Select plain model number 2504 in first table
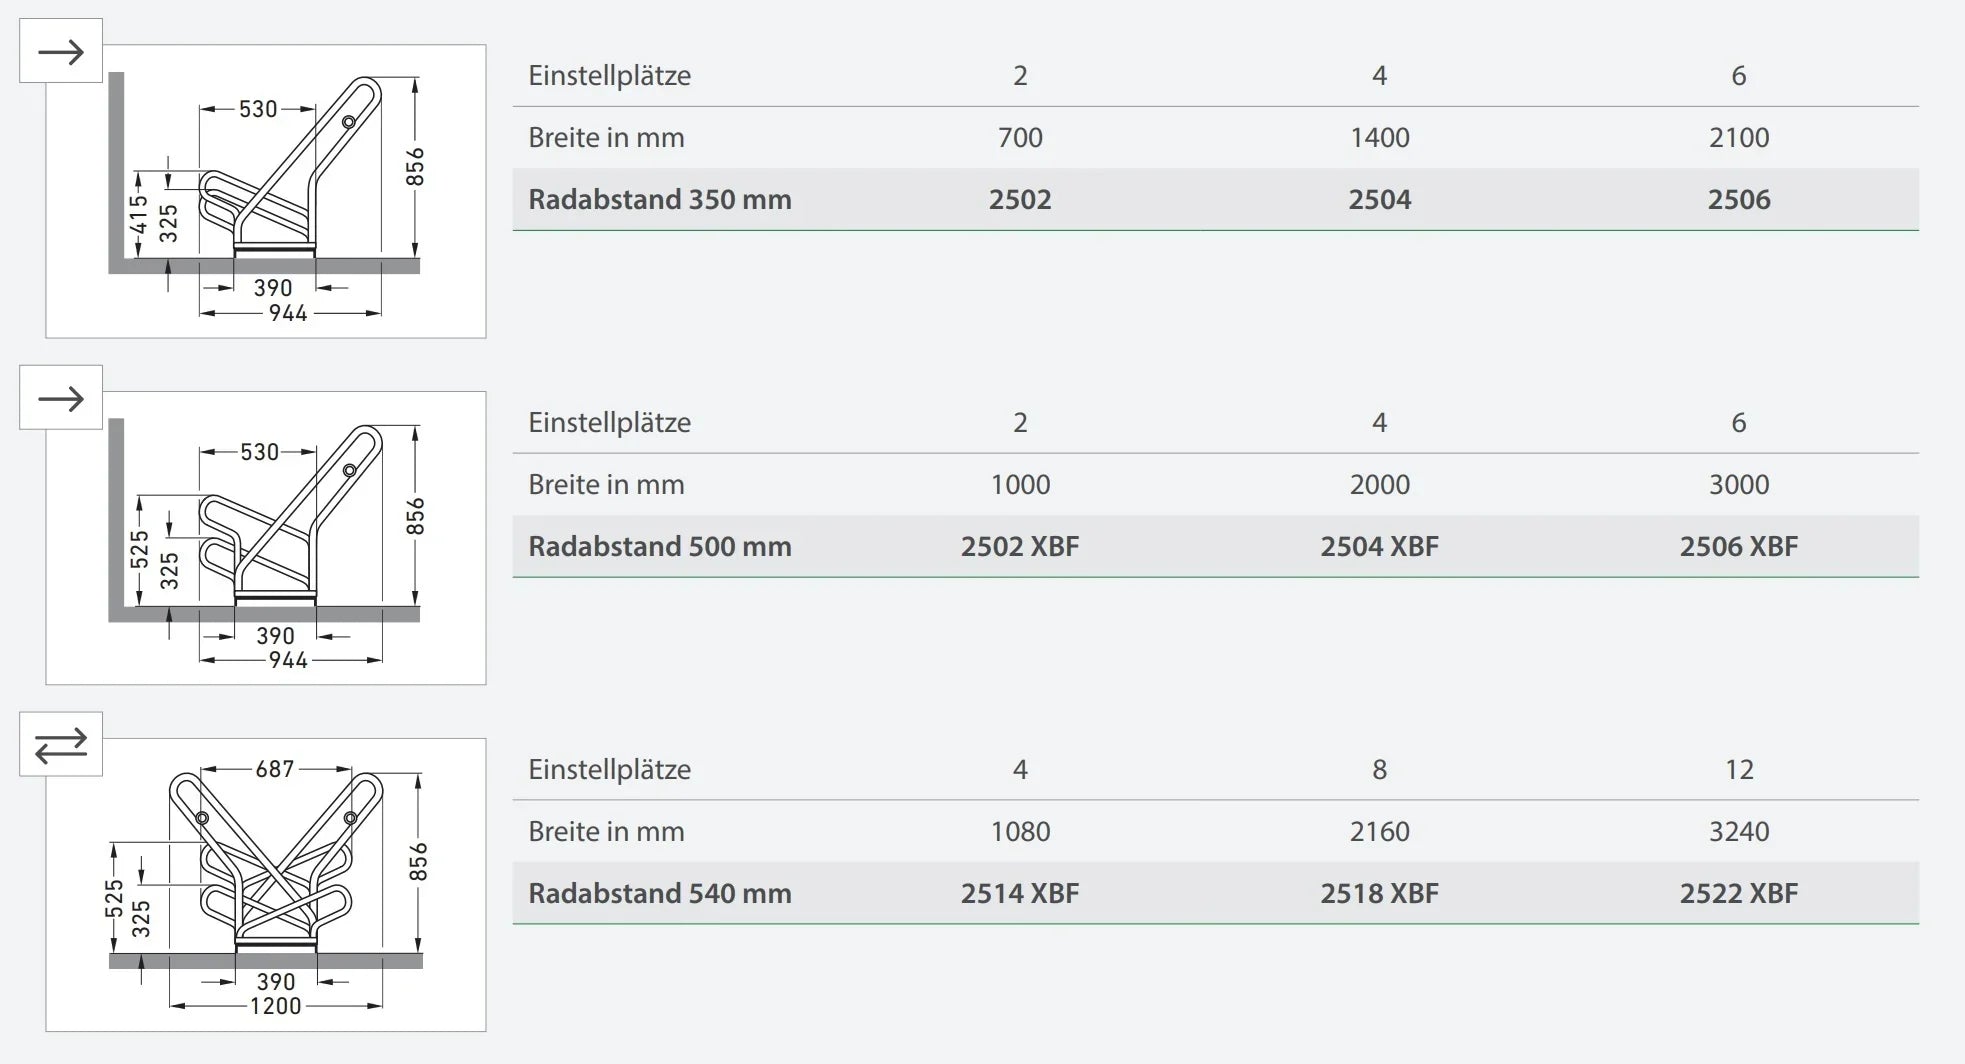Image resolution: width=1965 pixels, height=1064 pixels. [x=1379, y=199]
